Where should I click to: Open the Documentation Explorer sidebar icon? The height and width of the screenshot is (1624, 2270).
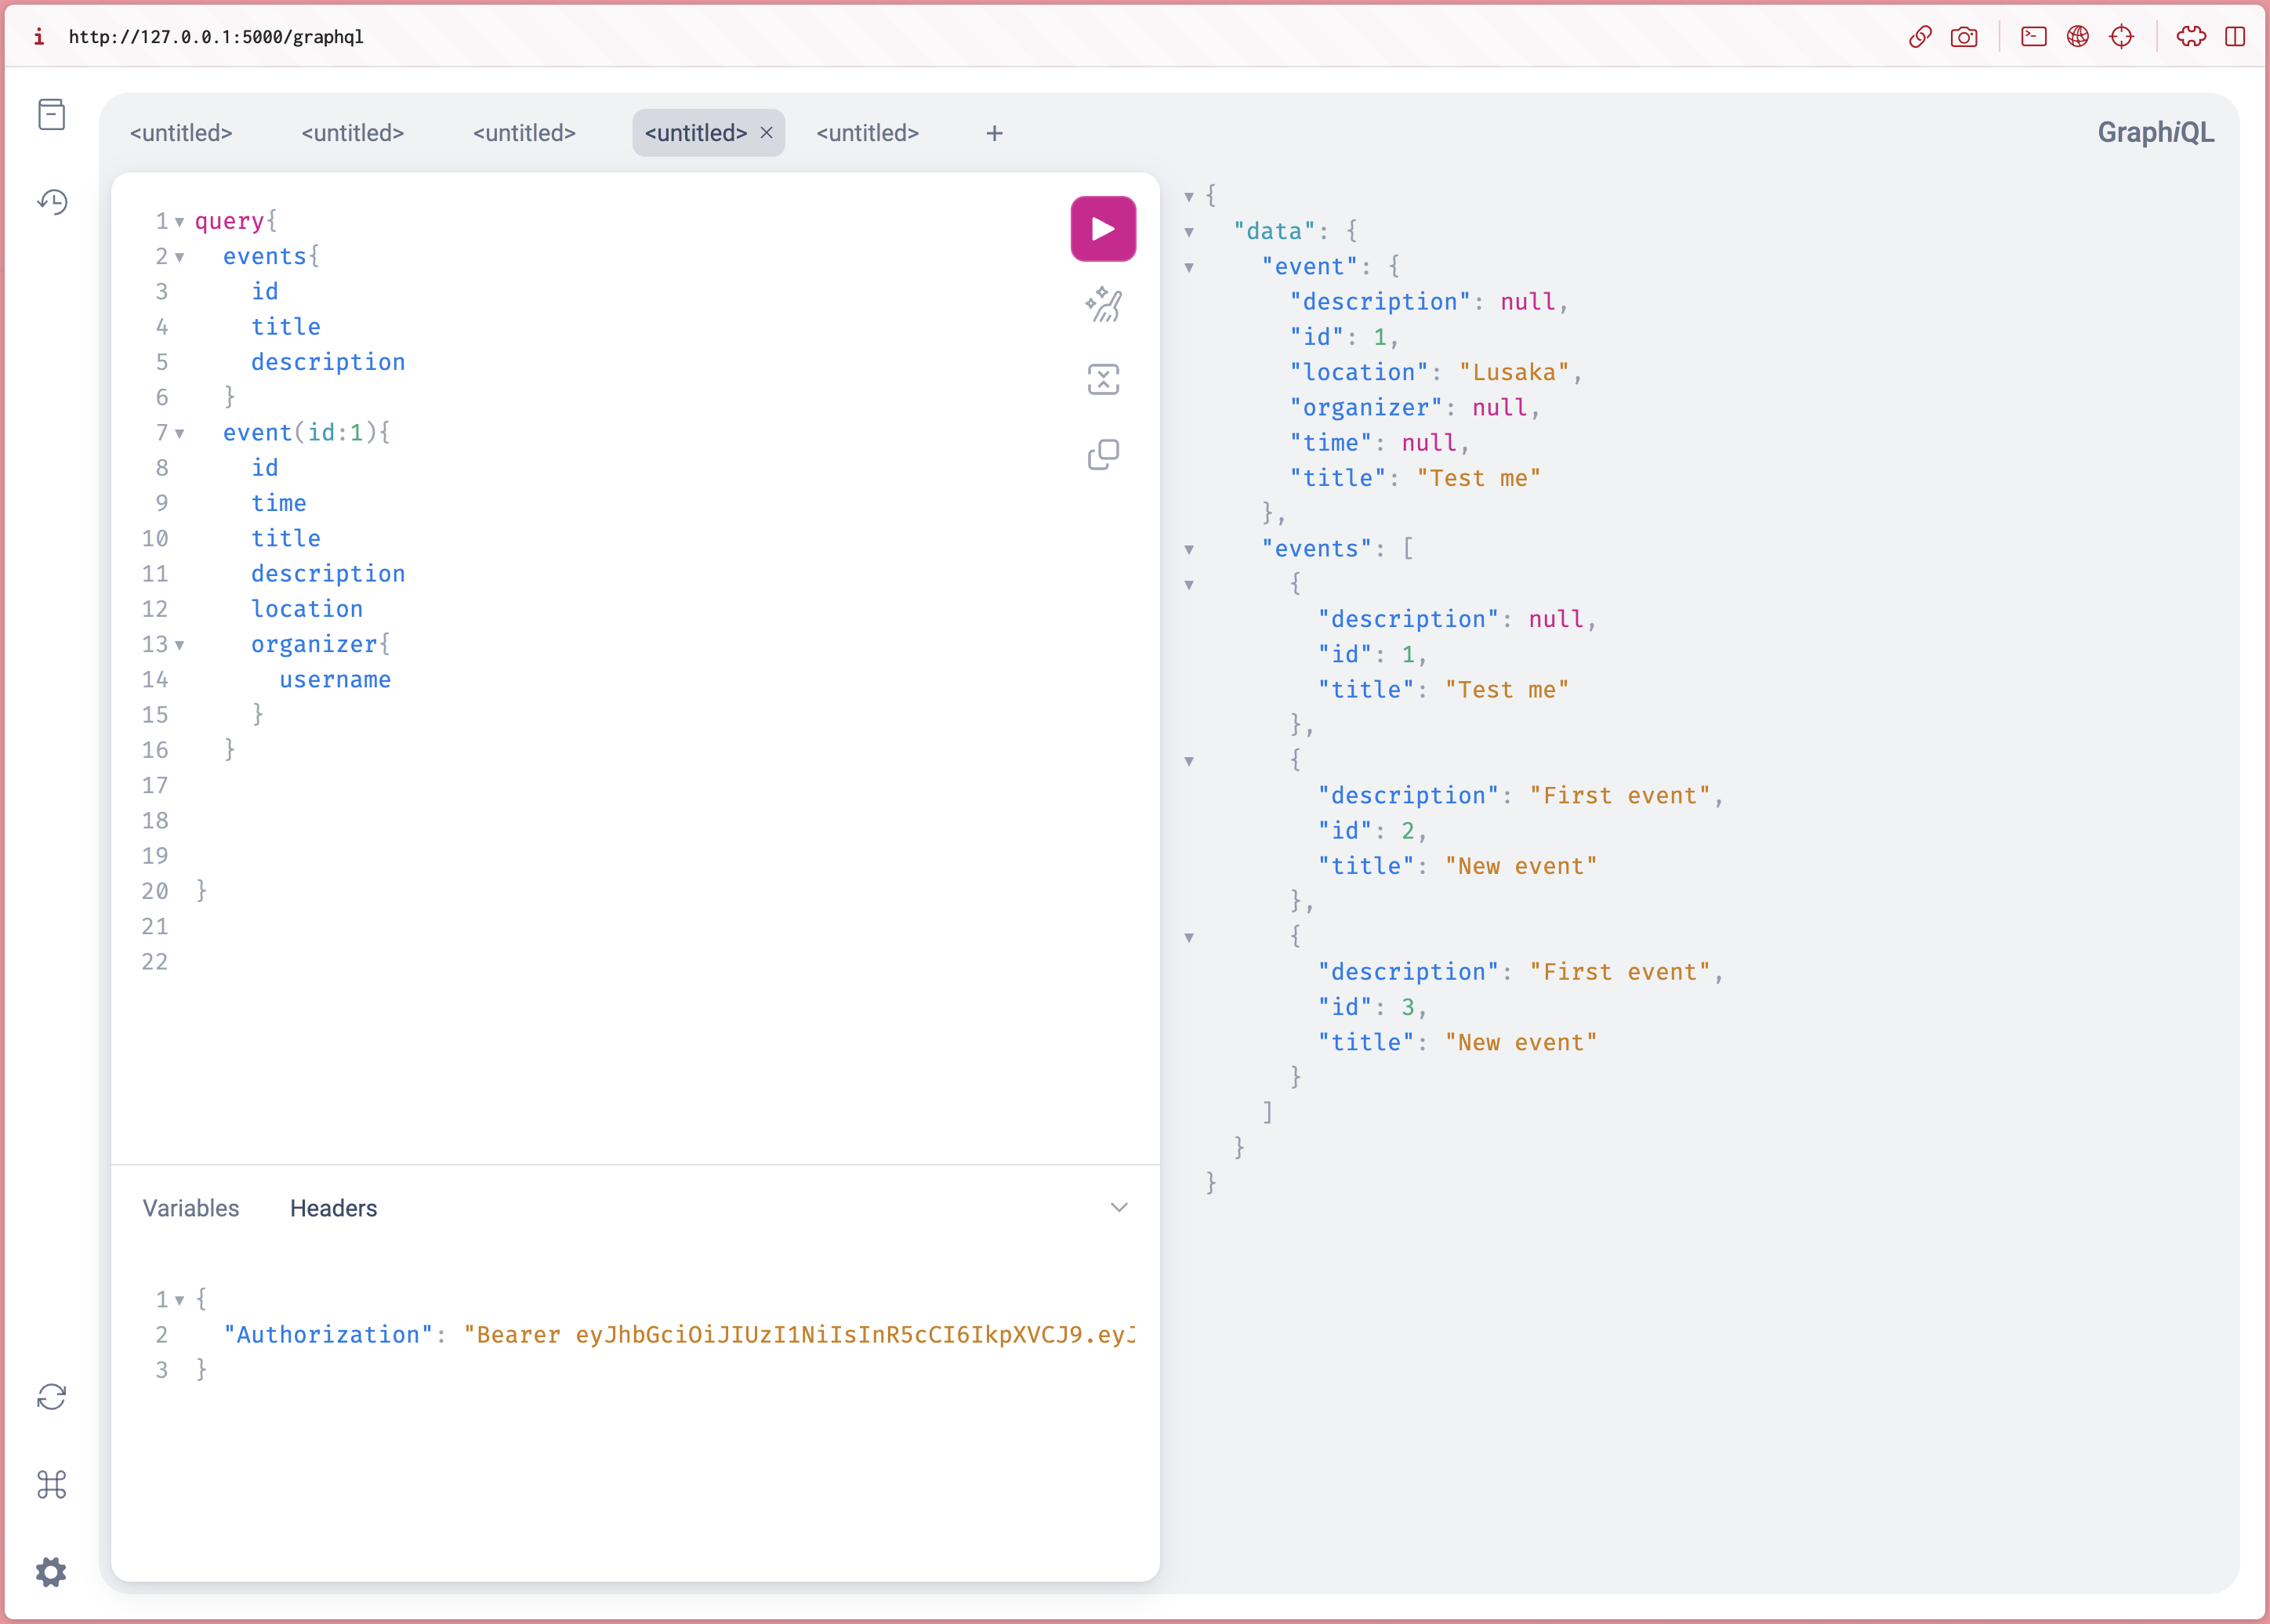(51, 115)
